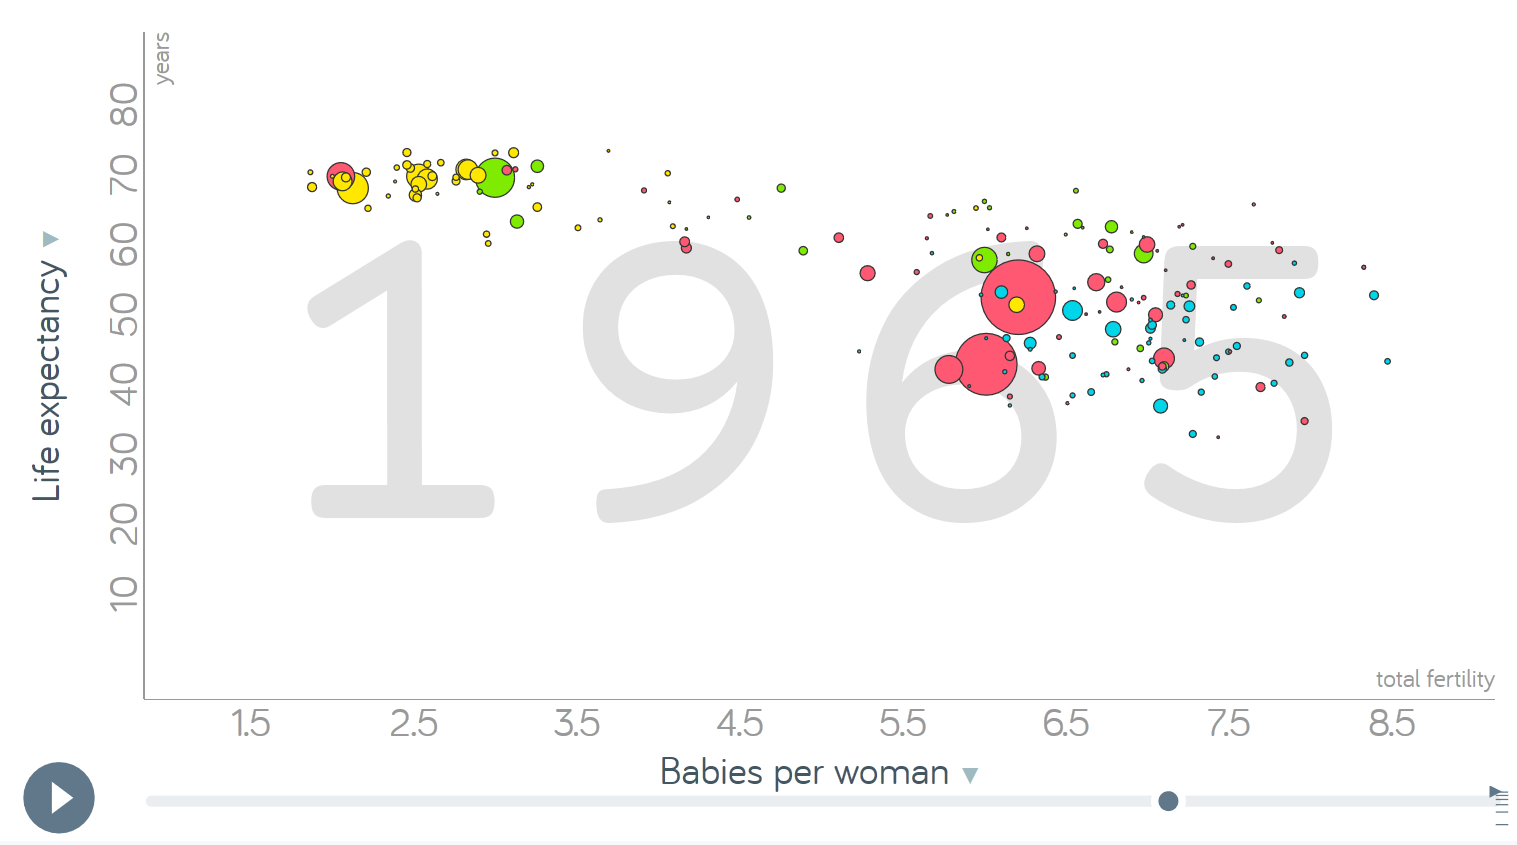
Task: Click the green bubble near fertility 7
Action: 1143,257
